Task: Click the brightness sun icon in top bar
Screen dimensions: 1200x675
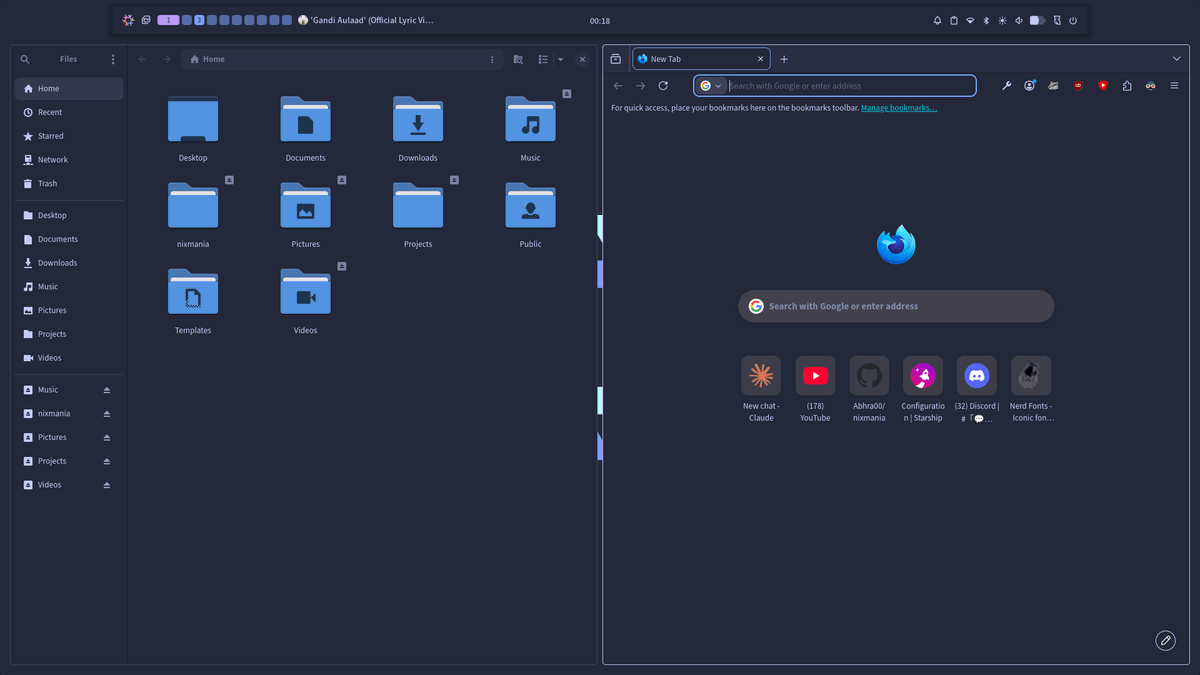Action: 1002,20
